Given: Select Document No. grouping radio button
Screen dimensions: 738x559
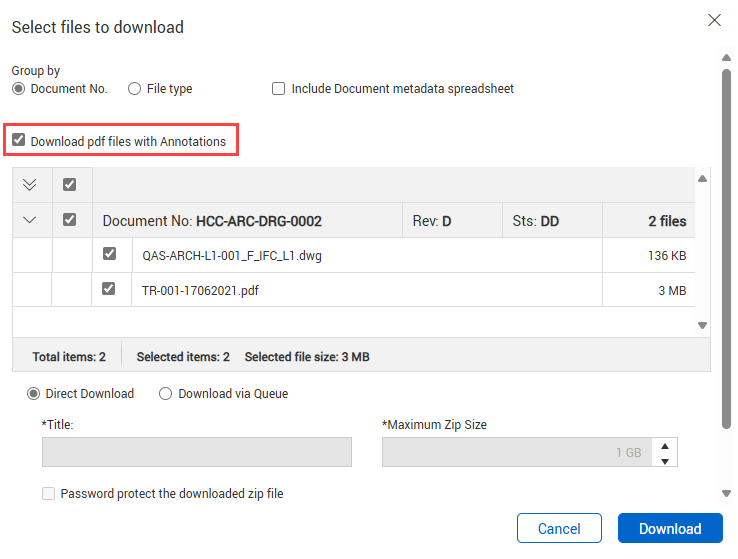Looking at the screenshot, I should point(19,89).
